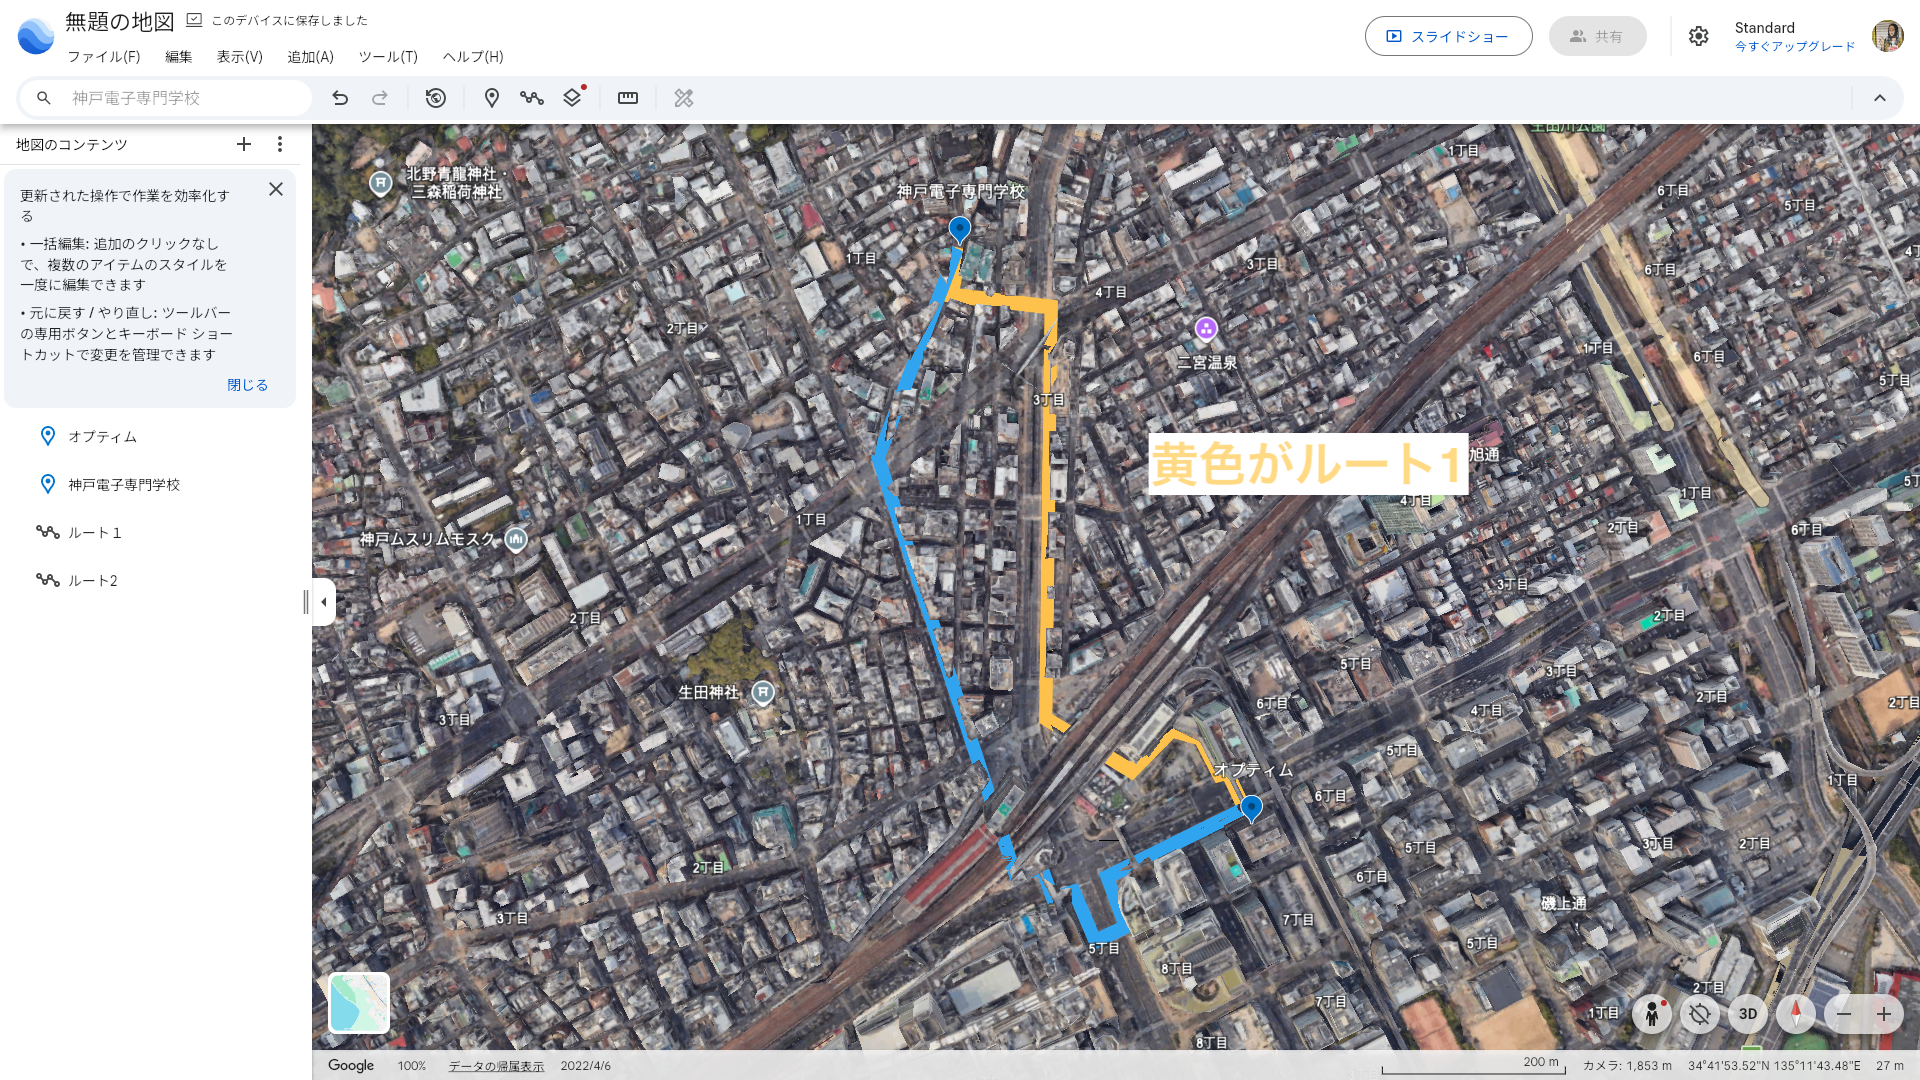Undo the last action
Viewport: 1920px width, 1080px height.
coord(340,98)
